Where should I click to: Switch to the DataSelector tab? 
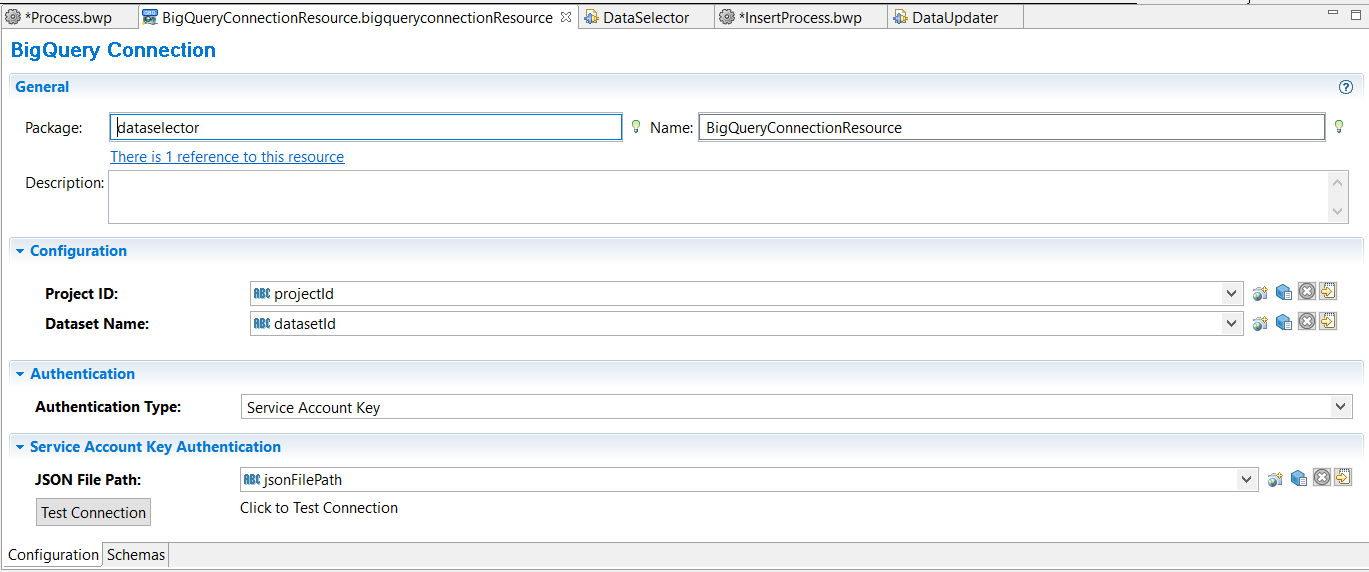pyautogui.click(x=646, y=17)
